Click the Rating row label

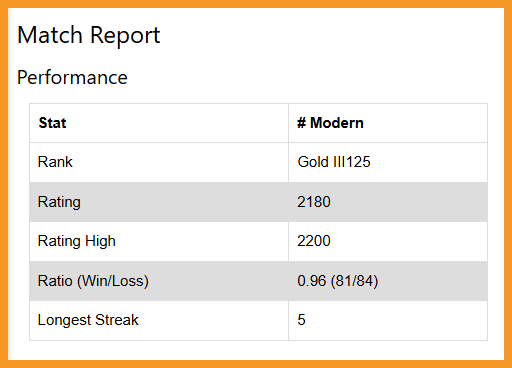pyautogui.click(x=59, y=202)
